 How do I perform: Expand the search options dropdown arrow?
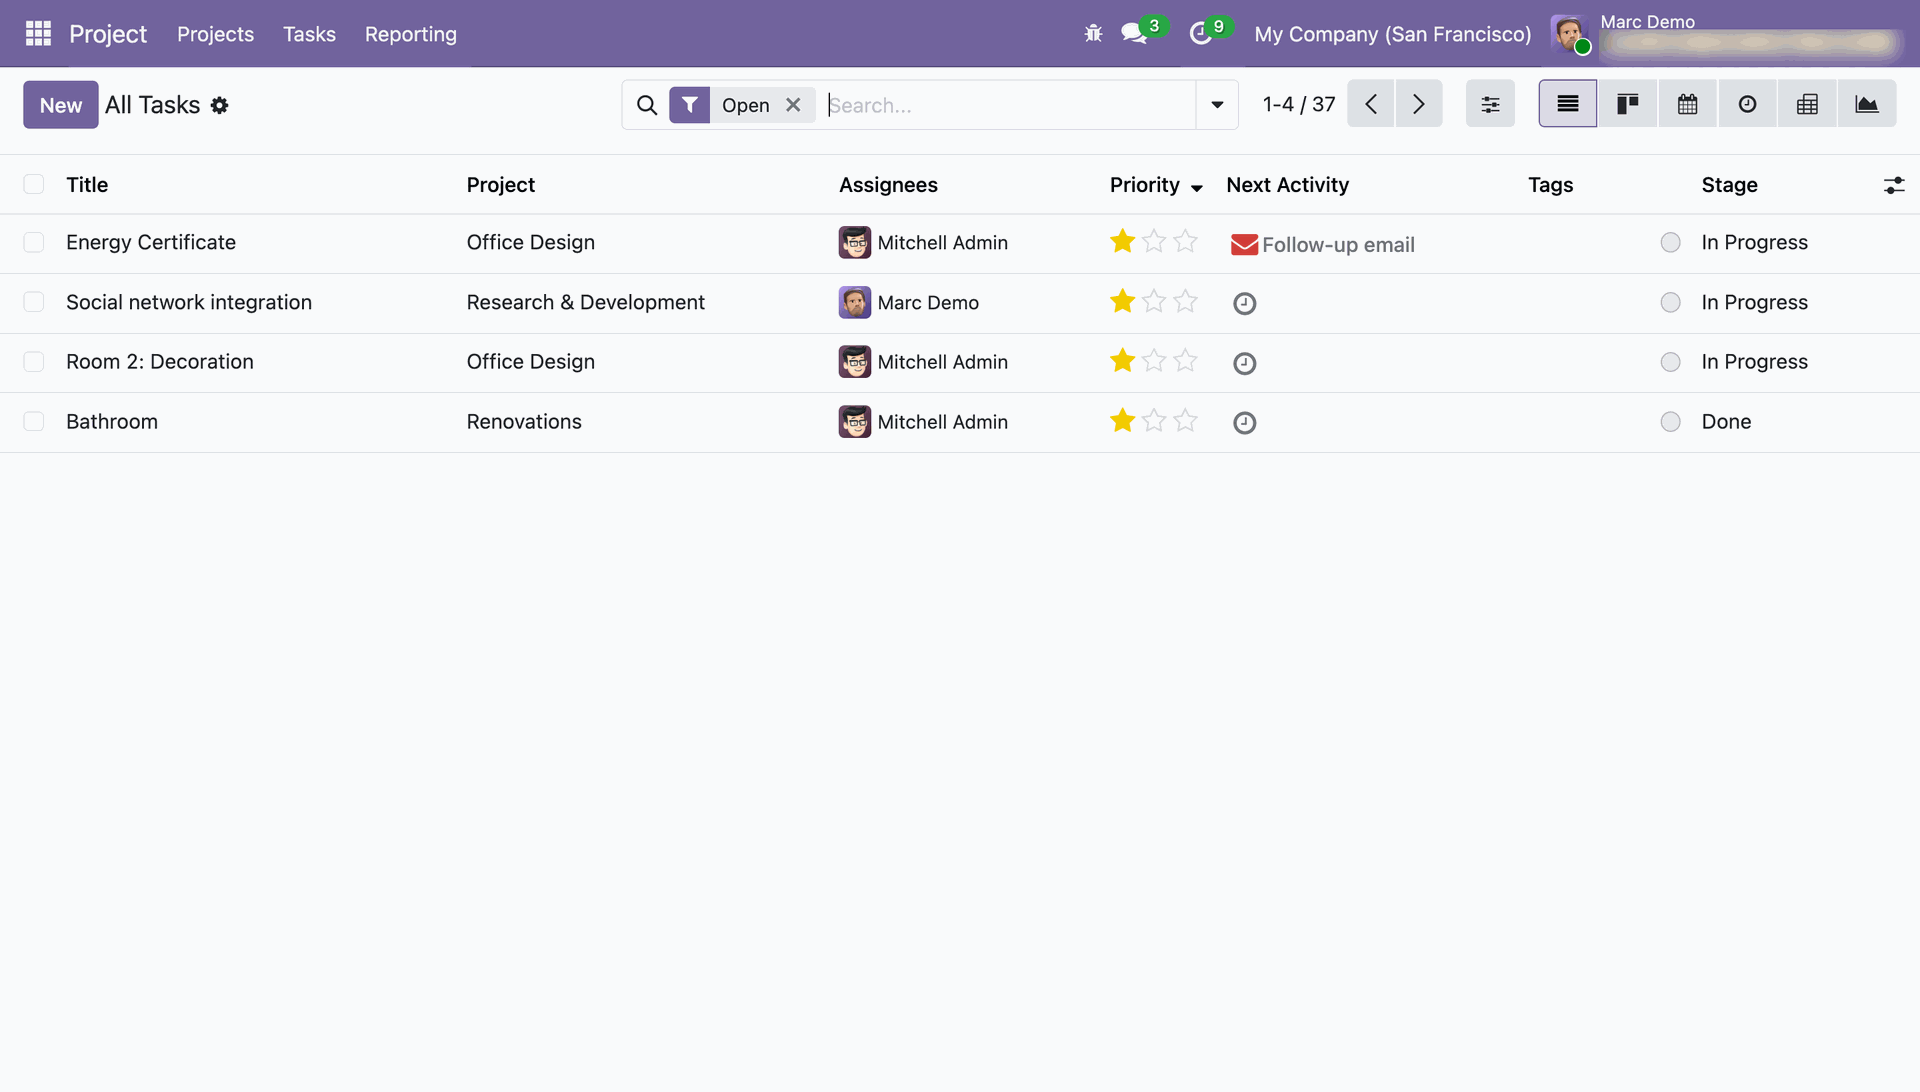(x=1217, y=105)
